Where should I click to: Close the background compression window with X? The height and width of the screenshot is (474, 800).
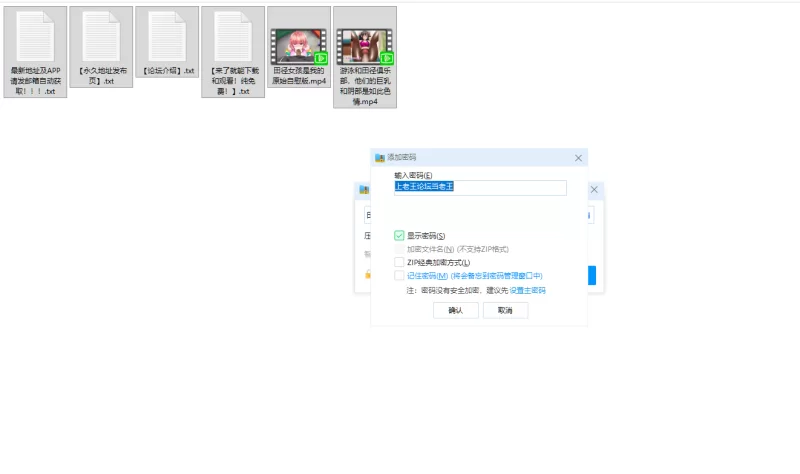594,189
